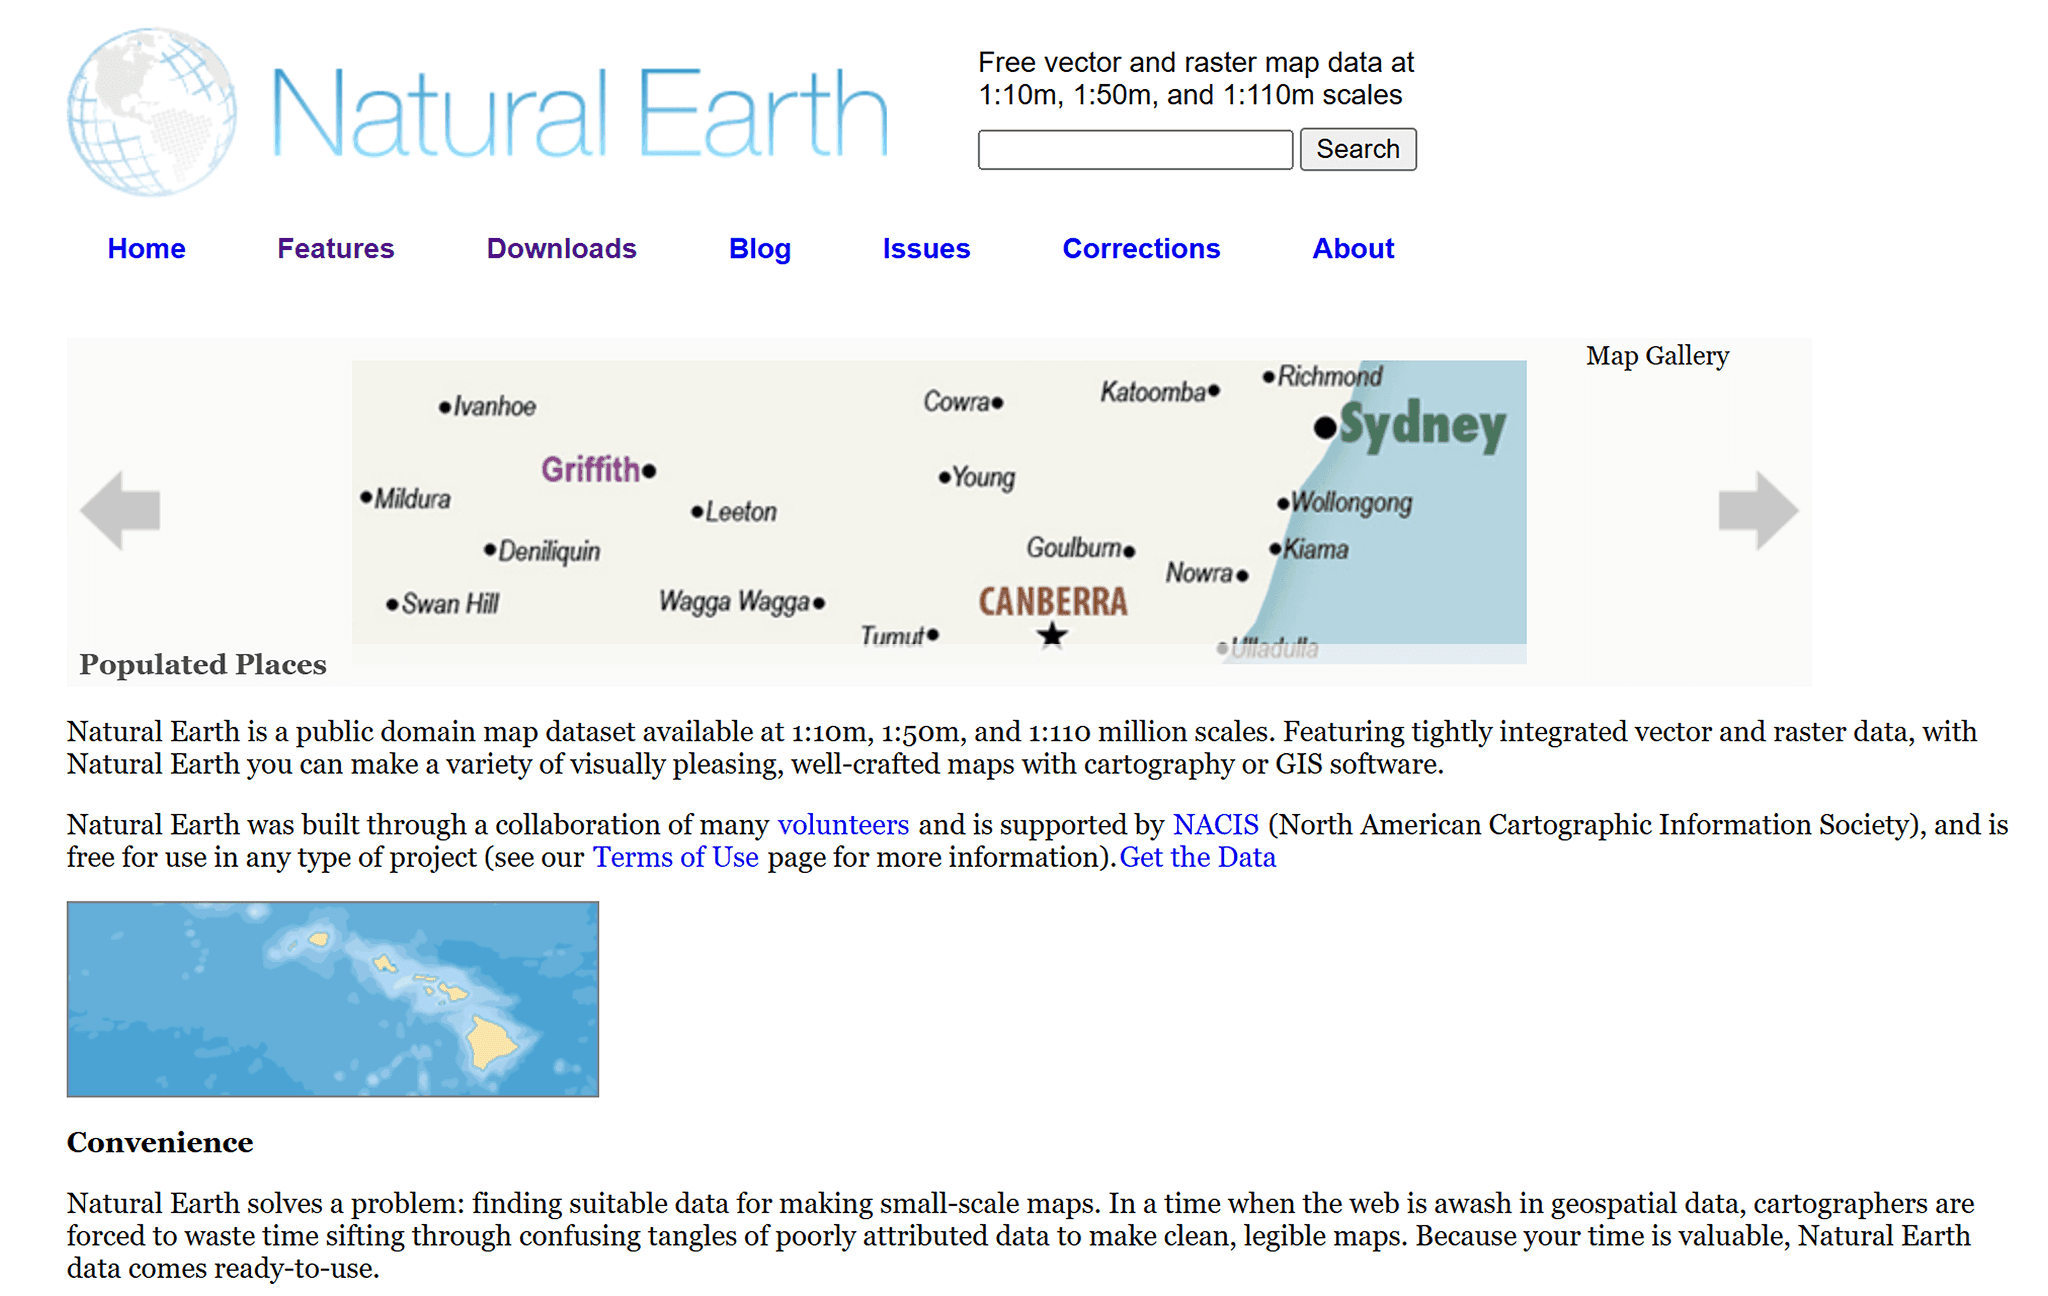Click the next slide right arrow
This screenshot has height=1296, width=2048.
pyautogui.click(x=1757, y=510)
